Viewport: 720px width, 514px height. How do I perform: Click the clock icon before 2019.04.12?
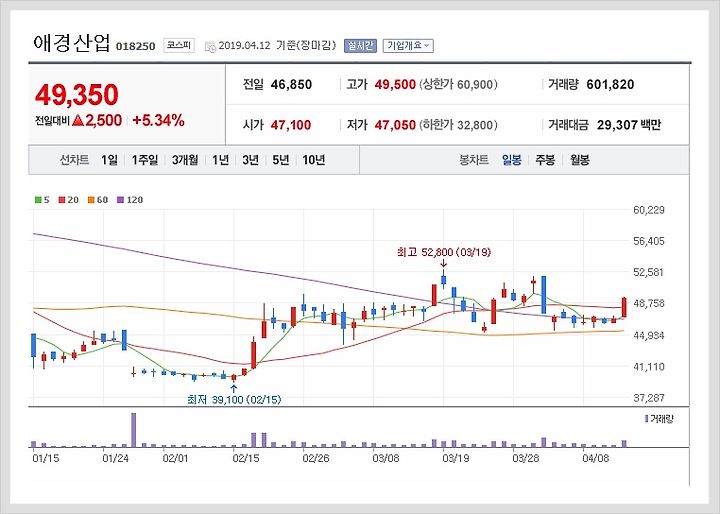pyautogui.click(x=210, y=46)
